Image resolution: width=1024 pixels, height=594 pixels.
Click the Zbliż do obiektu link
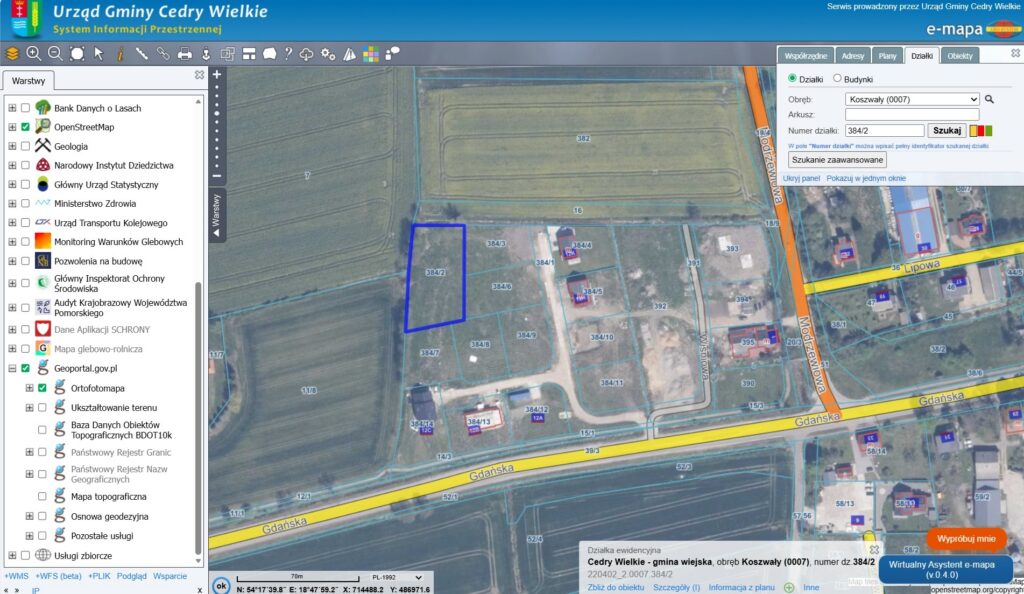coord(616,587)
